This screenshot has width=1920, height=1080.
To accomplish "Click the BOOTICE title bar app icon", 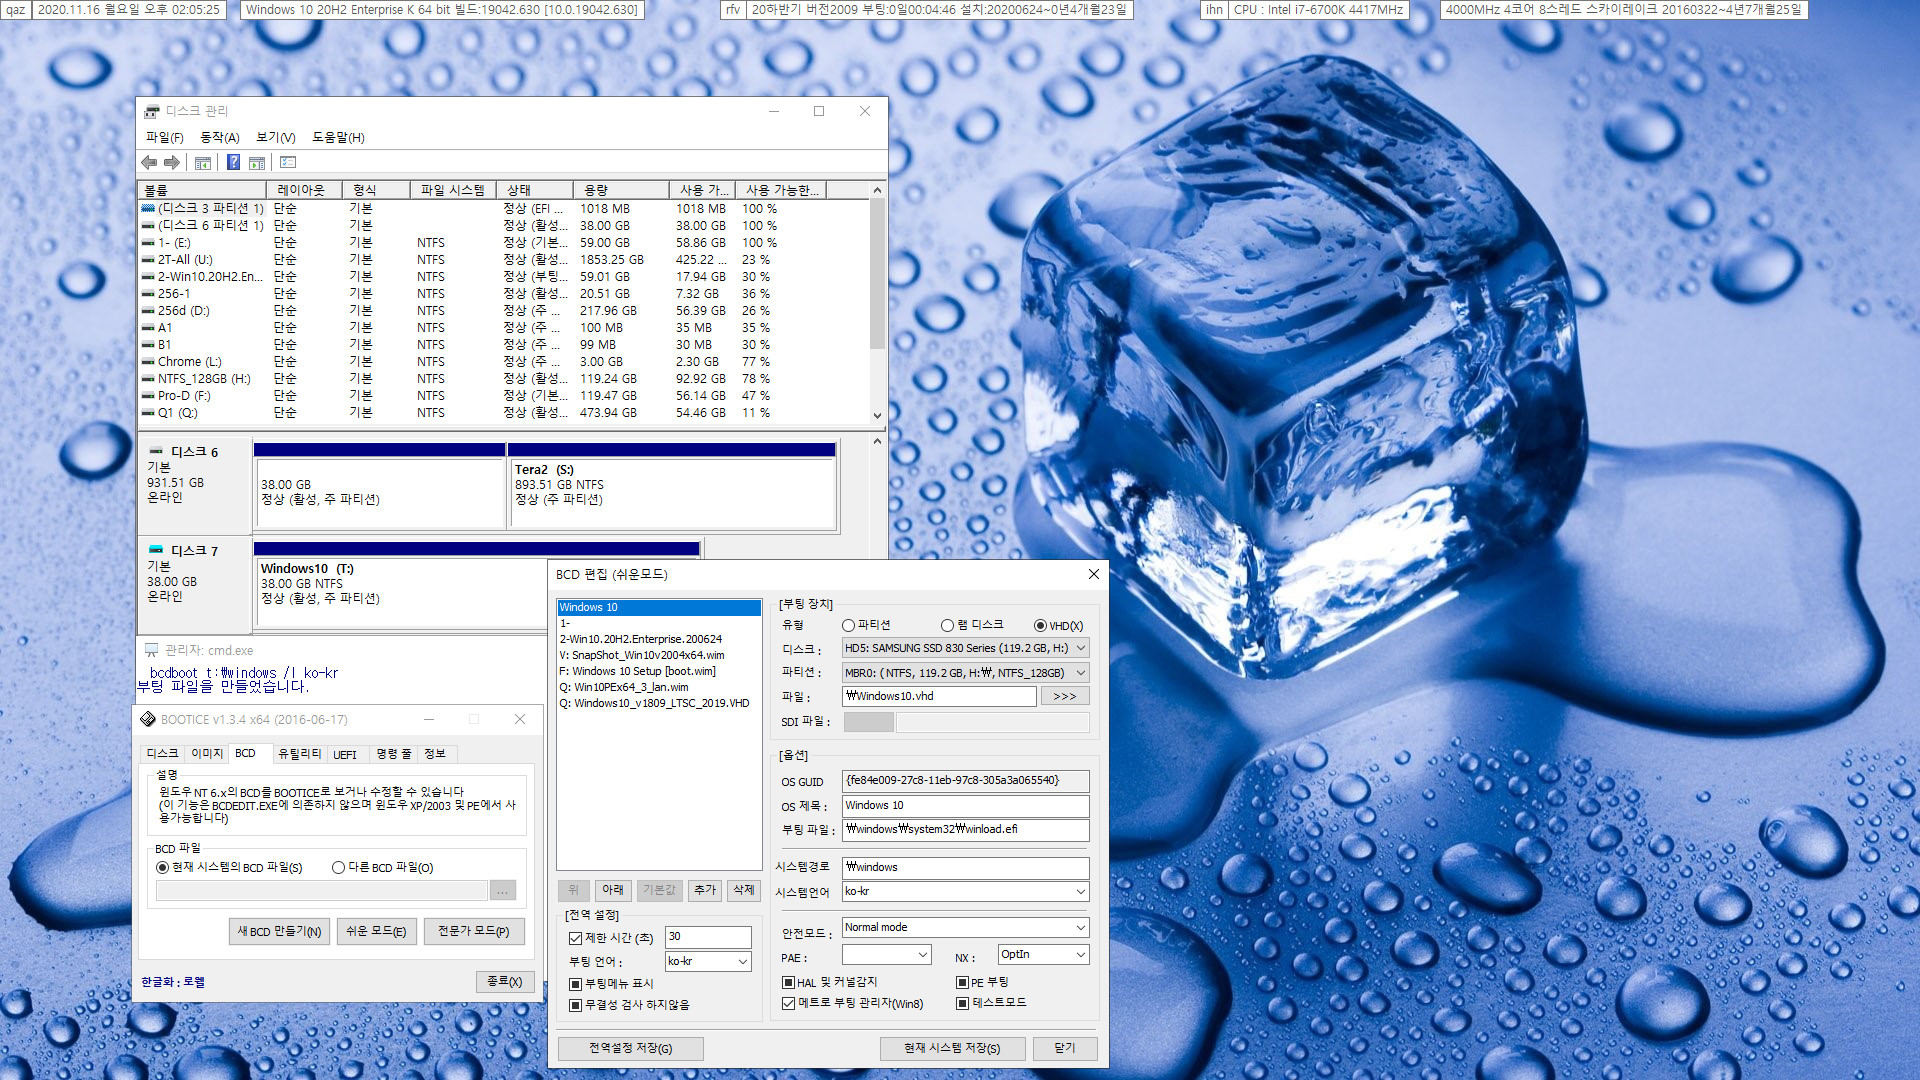I will click(148, 719).
